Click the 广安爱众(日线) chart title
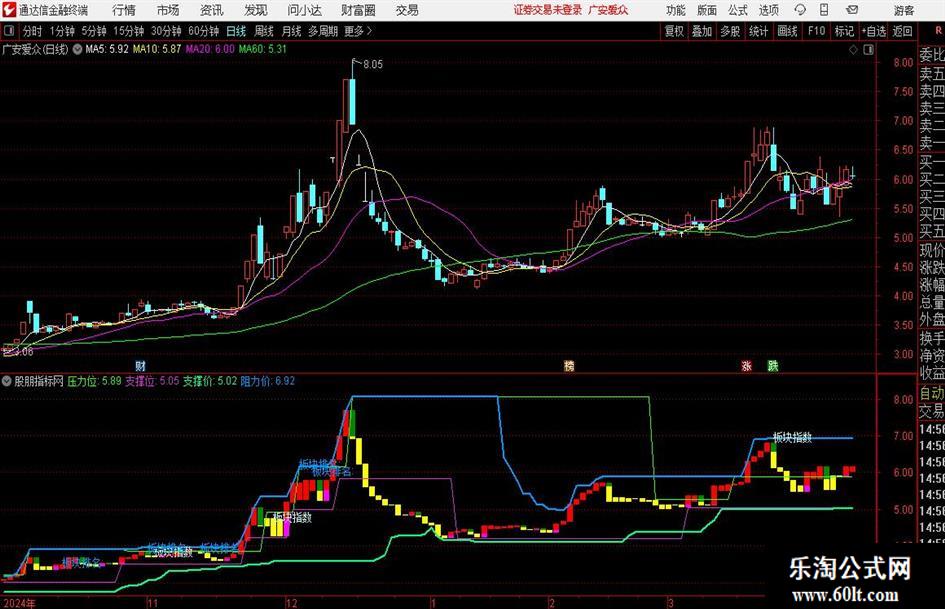The image size is (945, 609). pyautogui.click(x=35, y=49)
